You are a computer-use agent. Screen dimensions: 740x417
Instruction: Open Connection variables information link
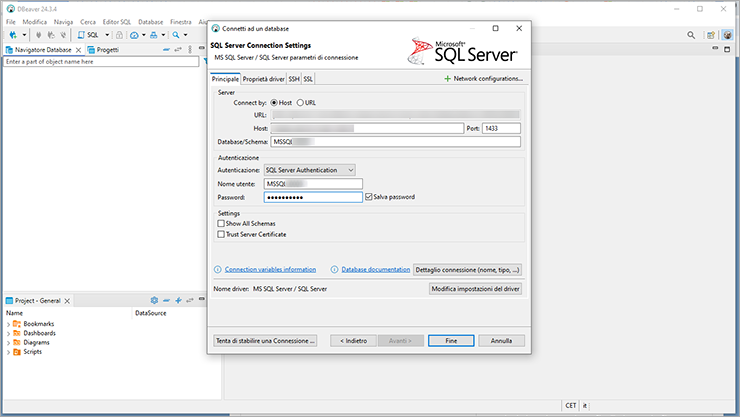270,269
